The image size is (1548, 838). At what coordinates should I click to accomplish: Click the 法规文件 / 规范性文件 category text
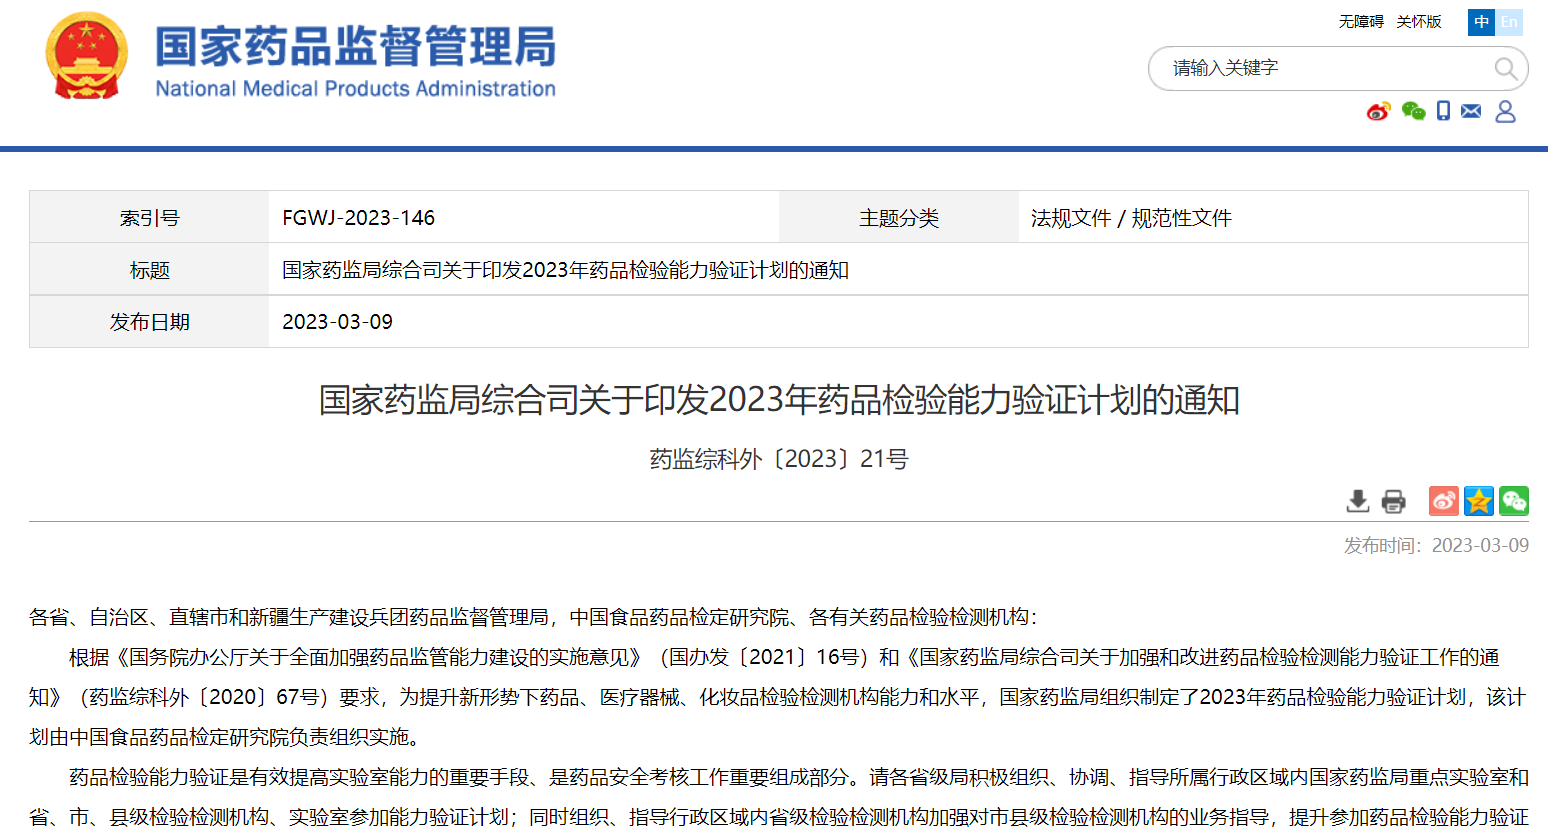coord(1131,218)
